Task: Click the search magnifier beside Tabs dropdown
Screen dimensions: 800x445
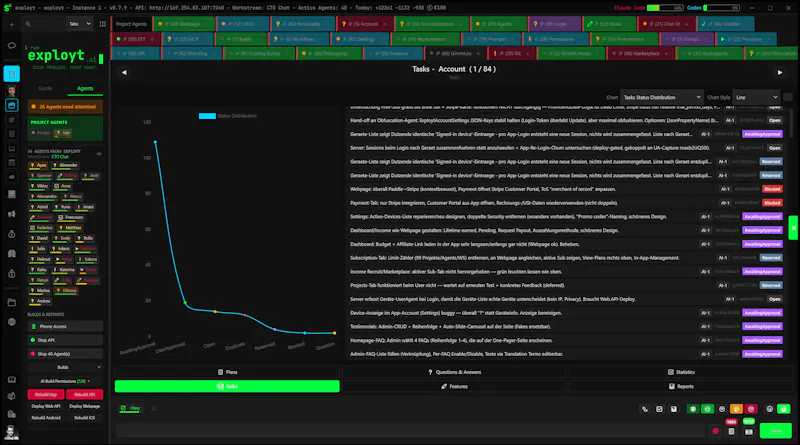Action: (28, 24)
